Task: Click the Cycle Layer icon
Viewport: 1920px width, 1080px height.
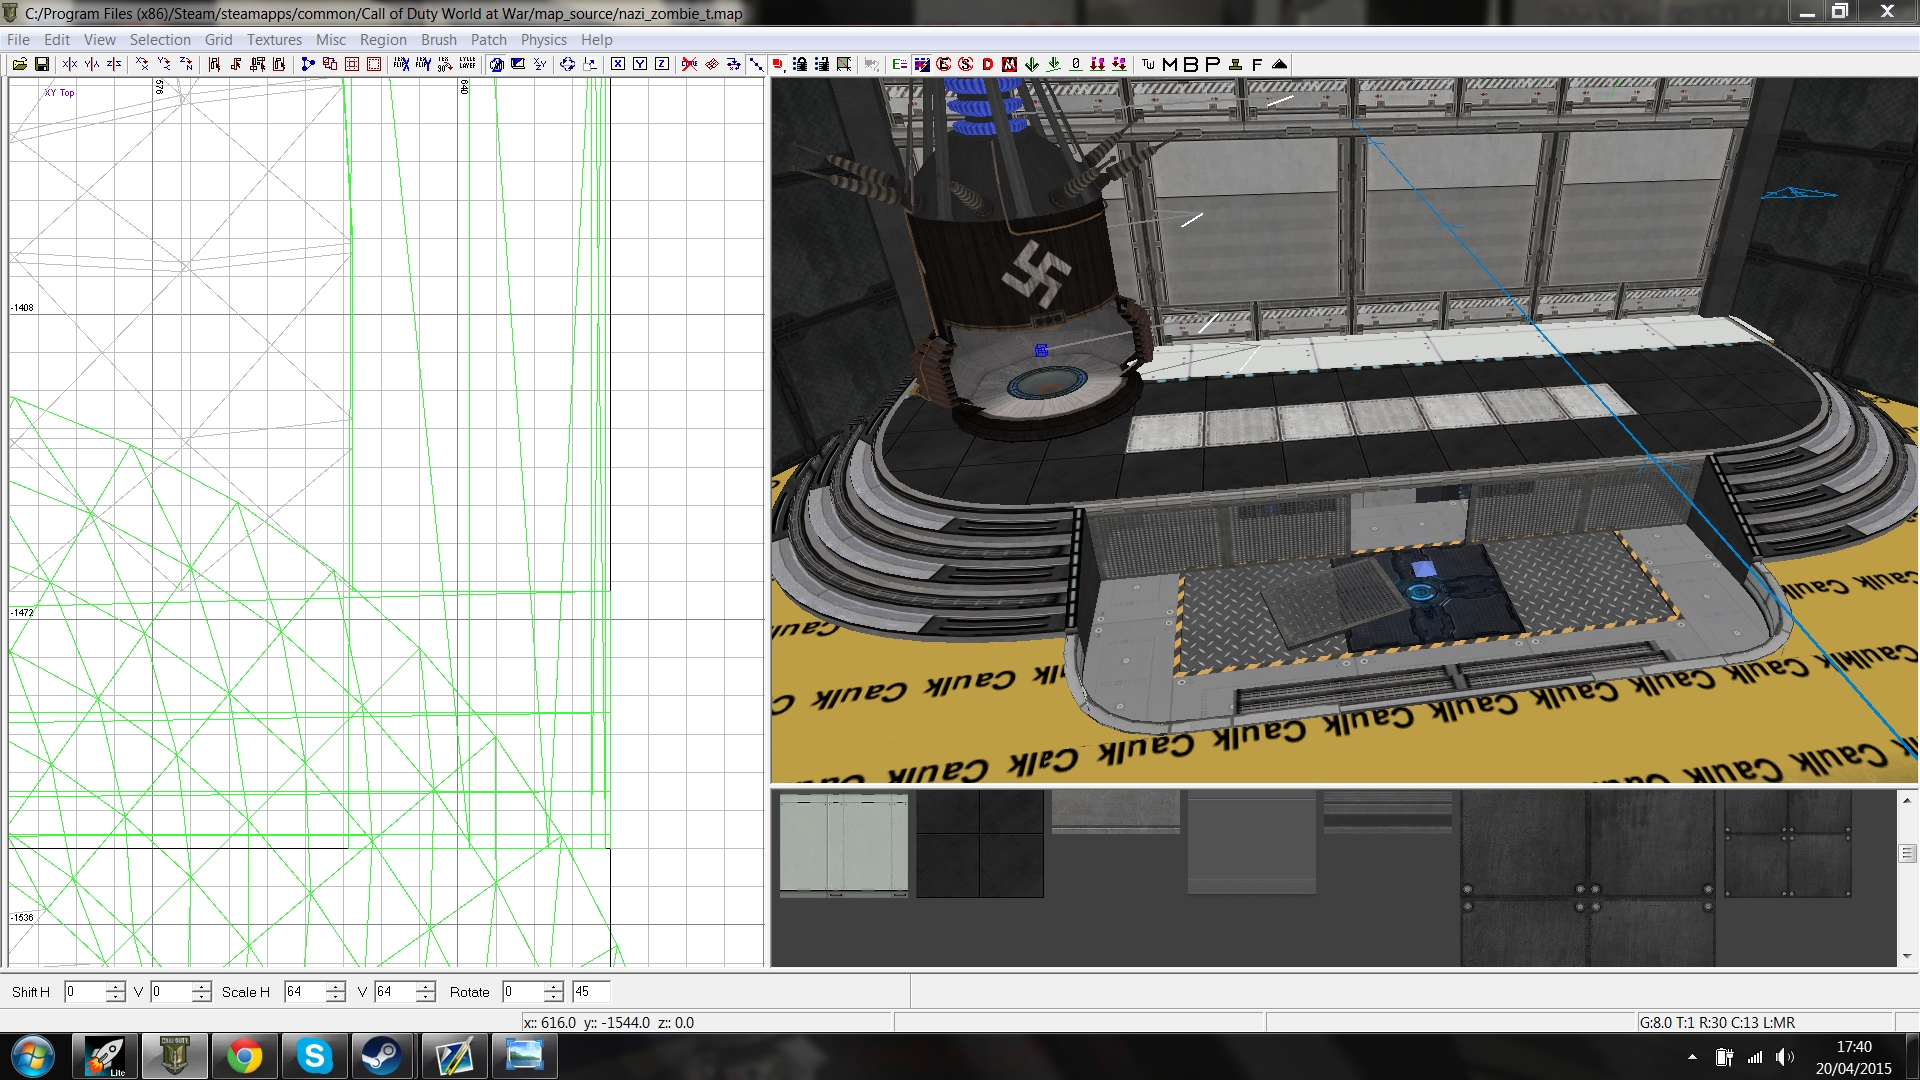Action: click(467, 64)
